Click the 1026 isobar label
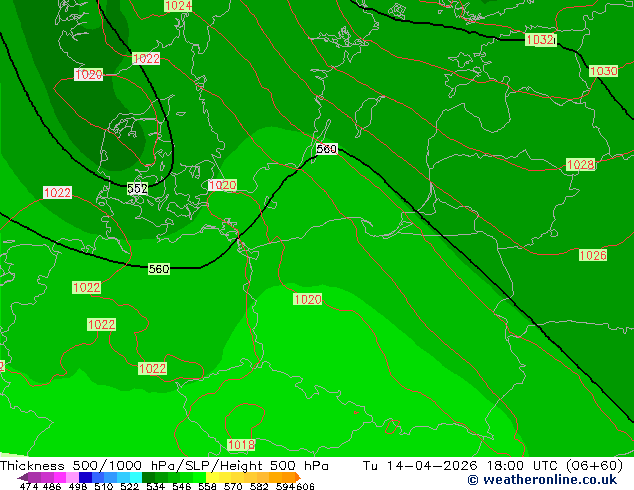Viewport: 634px width, 490px height. pos(593,255)
